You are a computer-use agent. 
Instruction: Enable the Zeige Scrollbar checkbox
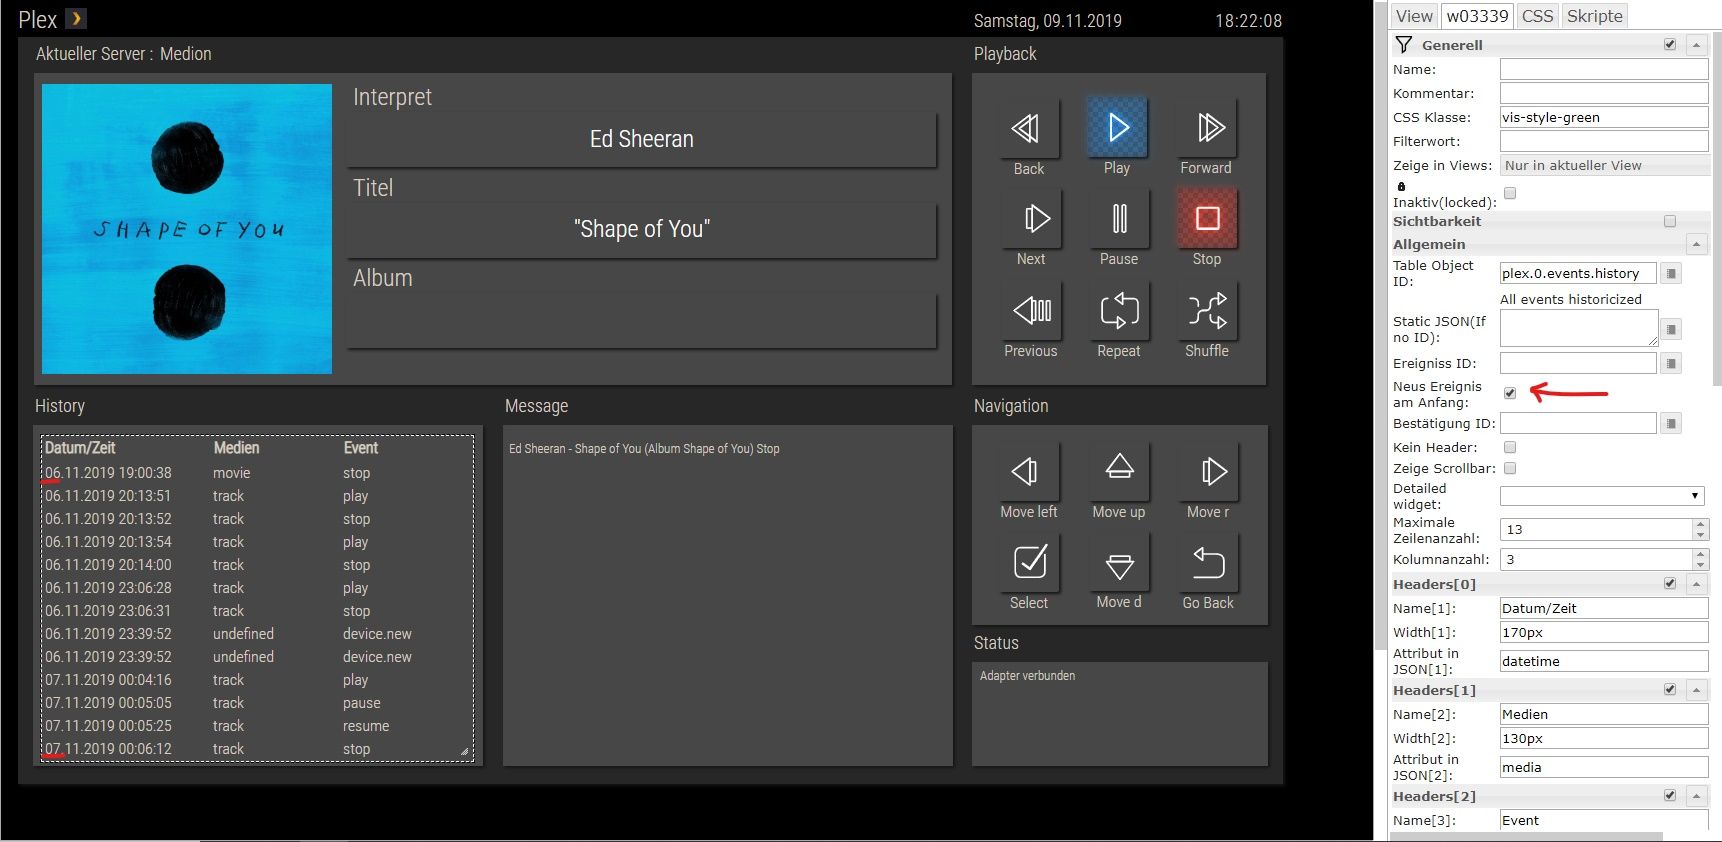click(x=1510, y=468)
